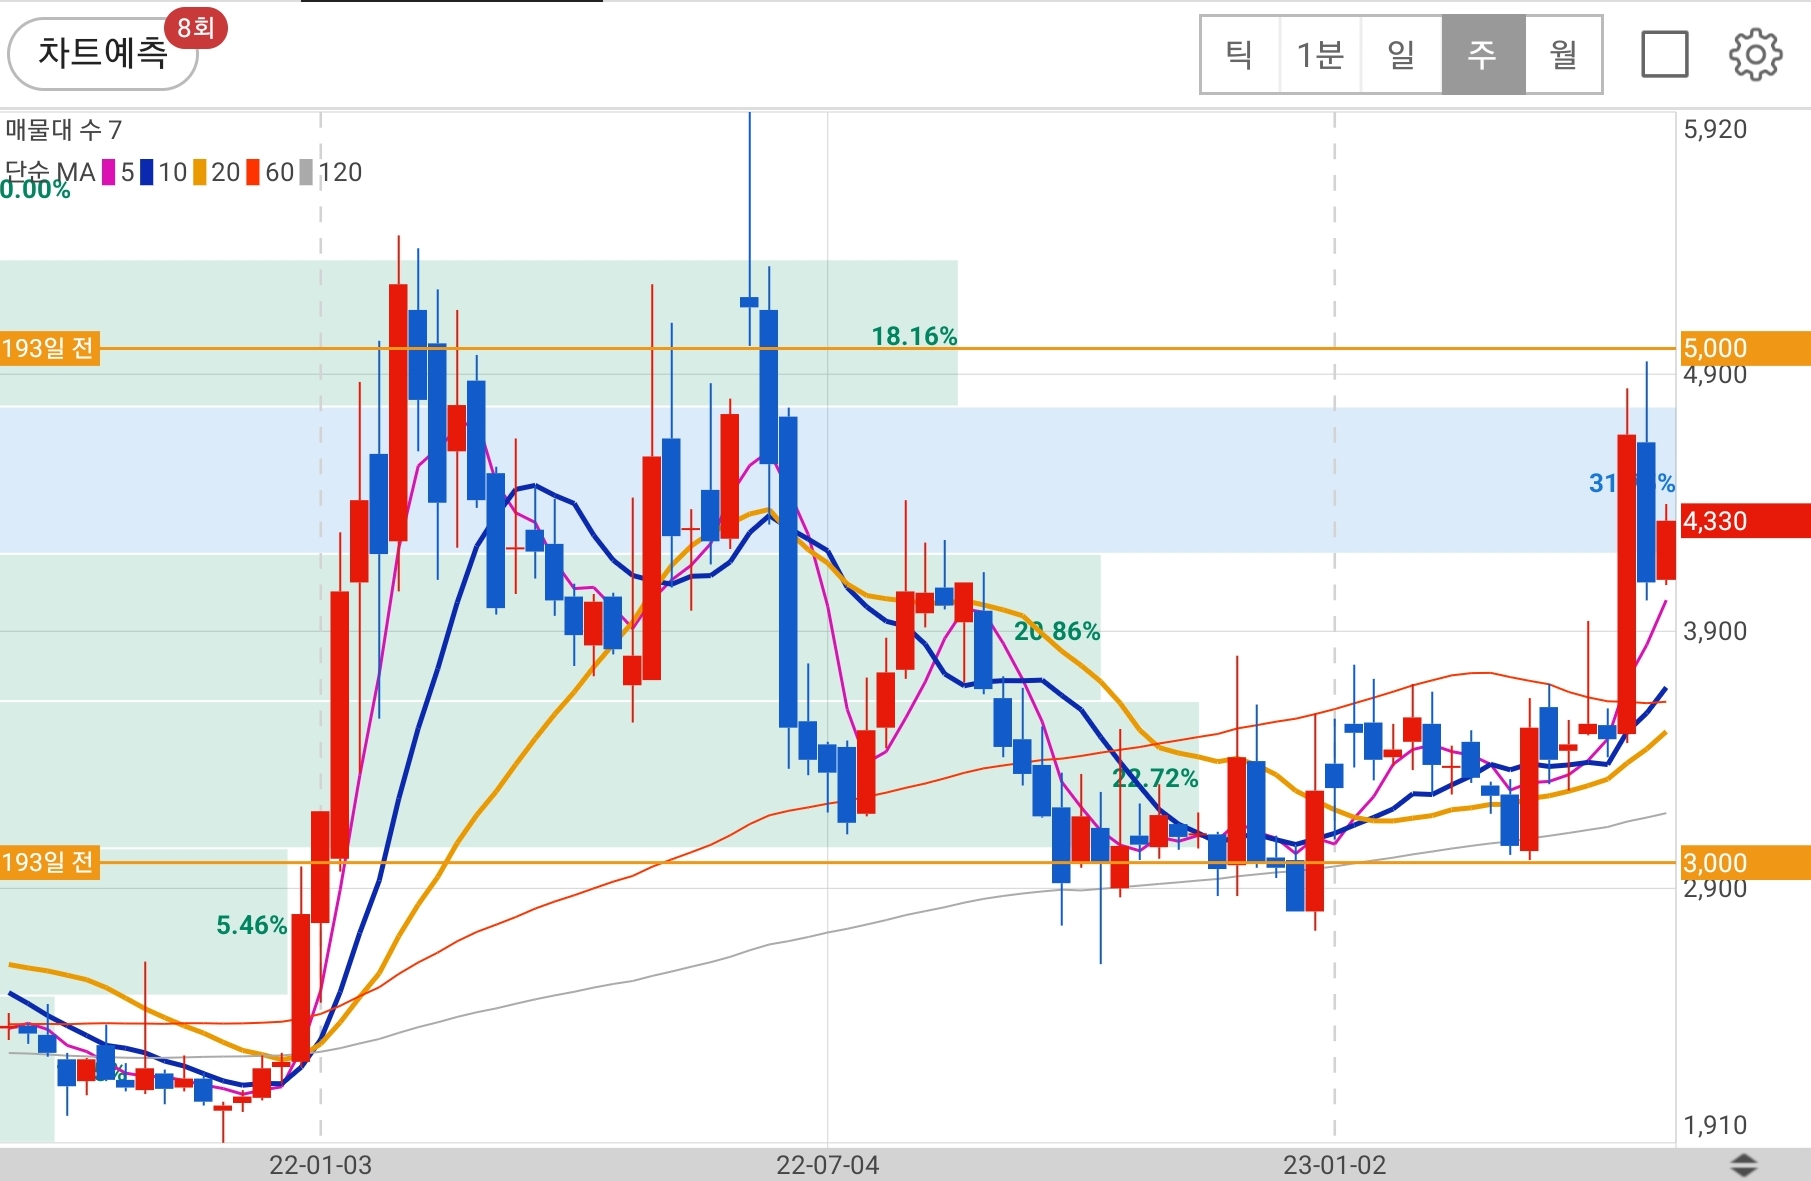Click the 22.72% volume profile value
This screenshot has height=1181, width=1811.
[x=1155, y=778]
